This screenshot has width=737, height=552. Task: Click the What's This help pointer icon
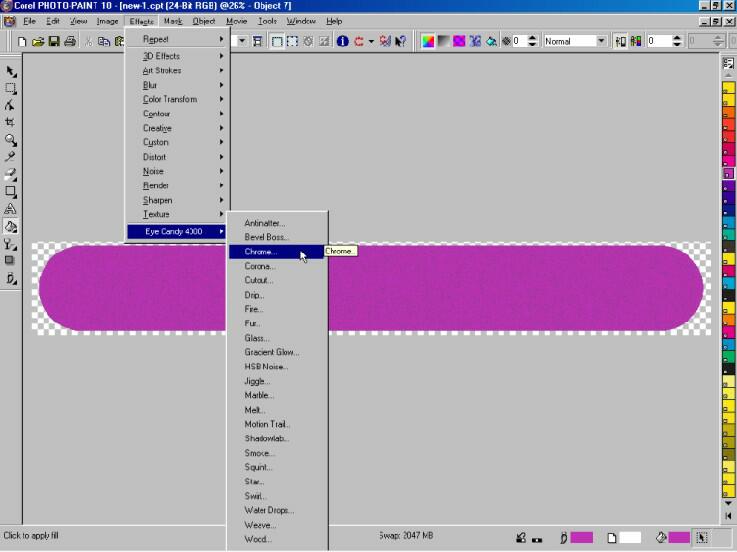pos(400,41)
